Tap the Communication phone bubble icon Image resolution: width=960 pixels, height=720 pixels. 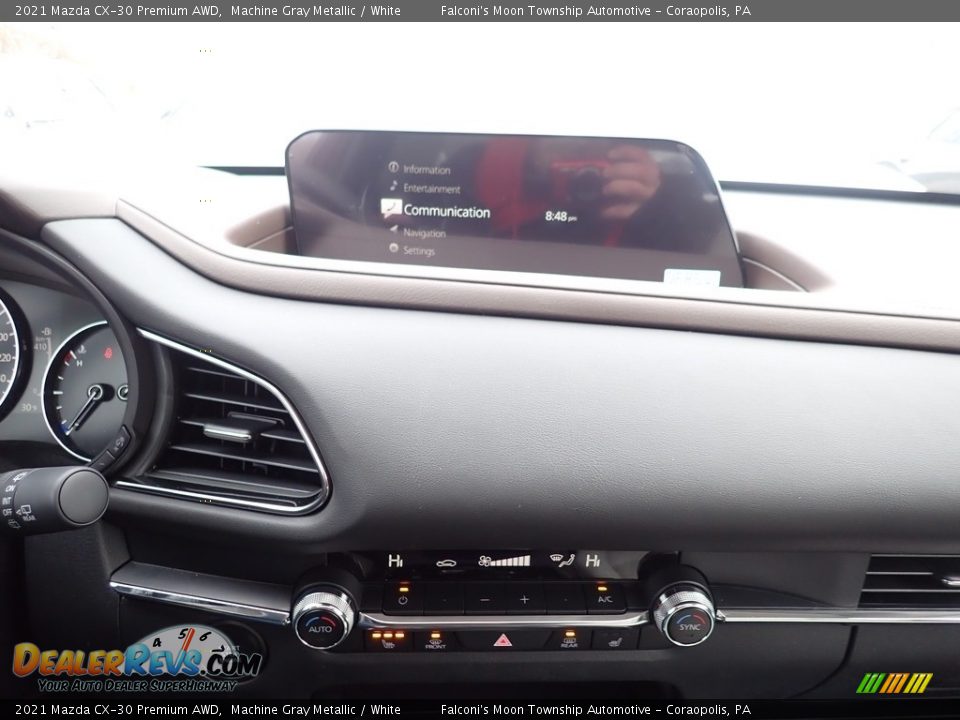point(391,208)
